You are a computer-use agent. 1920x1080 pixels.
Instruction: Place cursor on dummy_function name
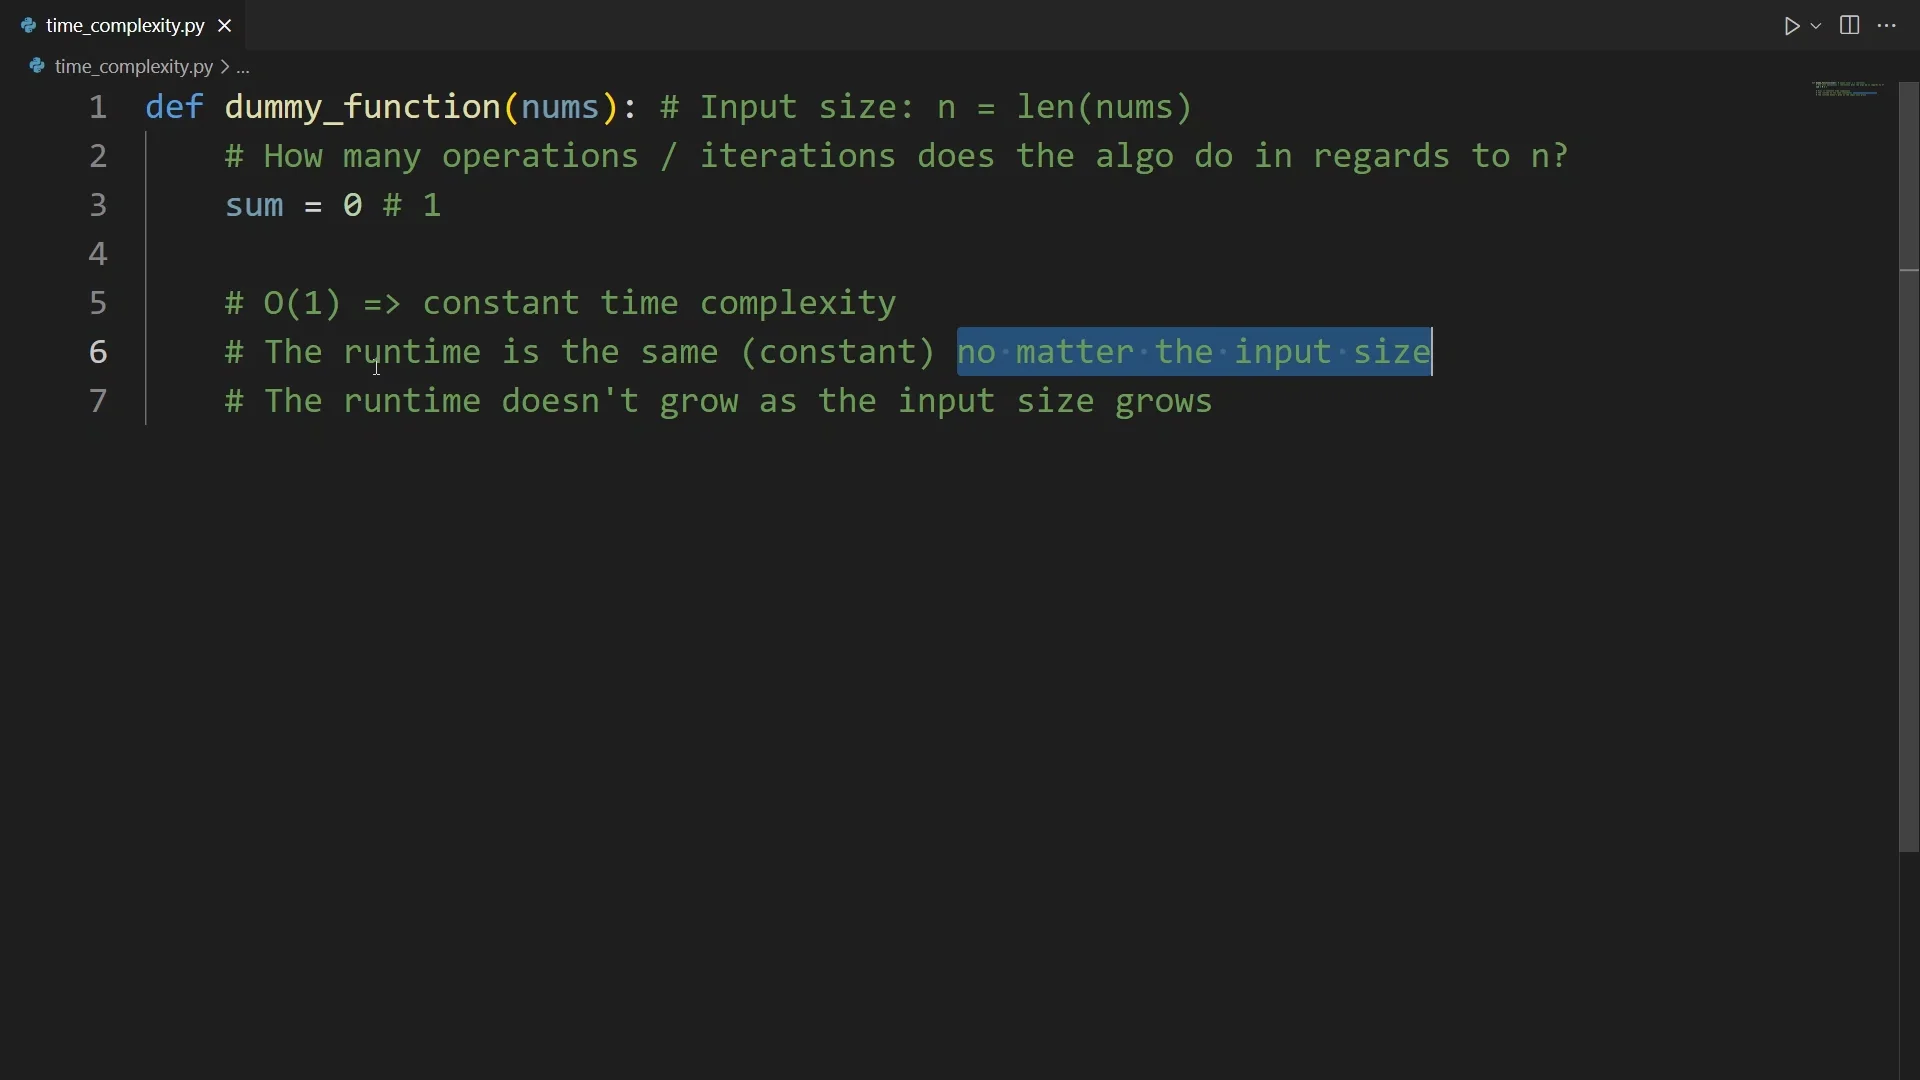pos(362,108)
